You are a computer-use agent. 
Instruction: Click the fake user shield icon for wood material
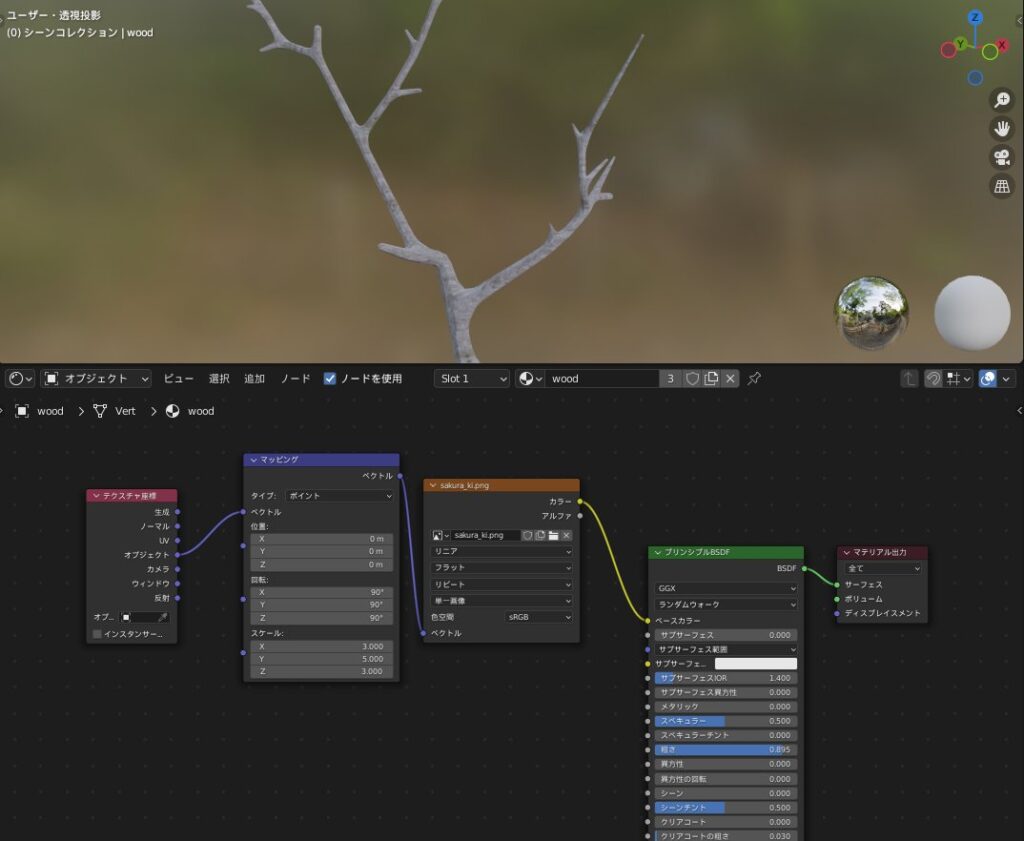(x=692, y=379)
